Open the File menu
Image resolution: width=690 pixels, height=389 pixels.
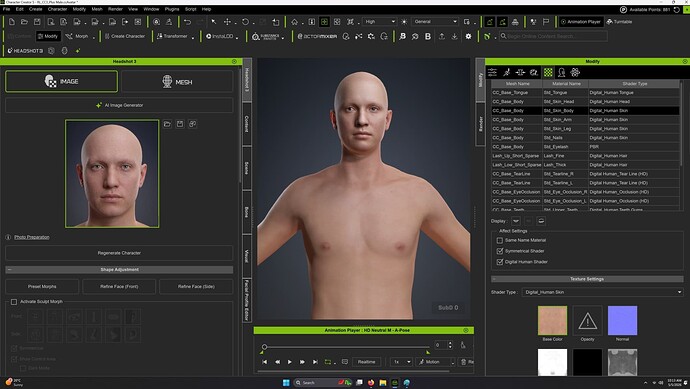click(x=7, y=9)
